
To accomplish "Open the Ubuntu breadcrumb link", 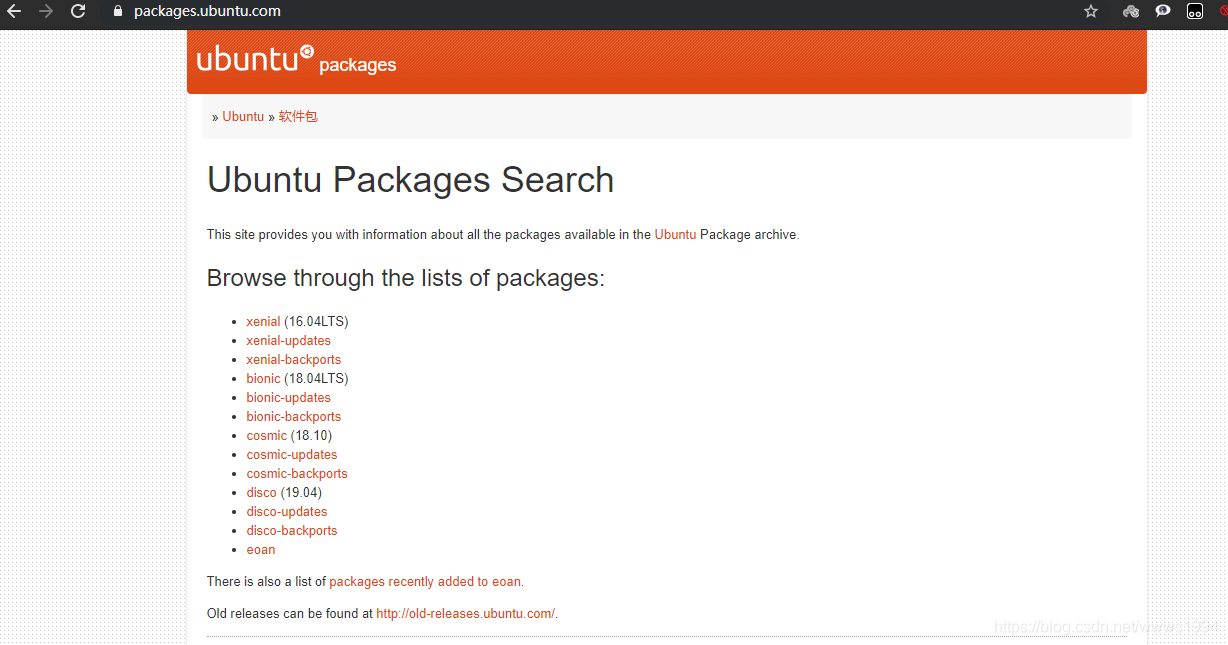I will [243, 117].
